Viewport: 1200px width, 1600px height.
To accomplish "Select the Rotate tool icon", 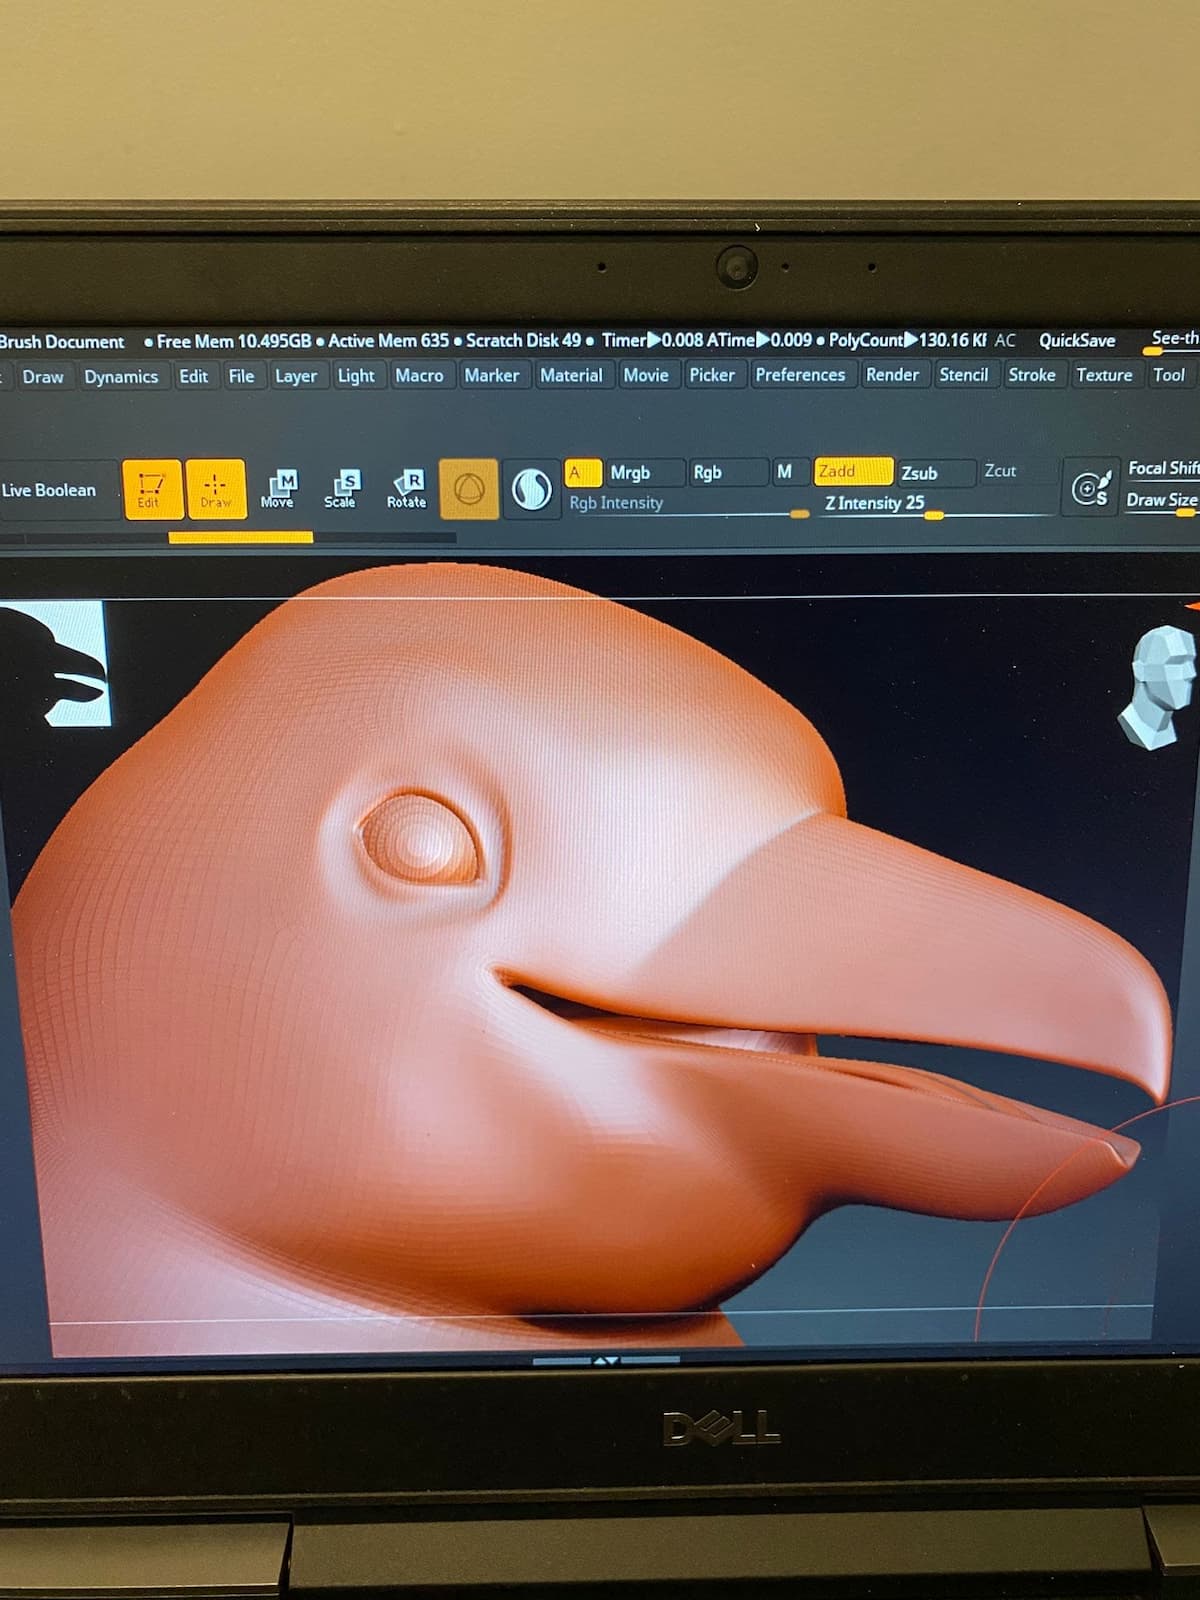I will 406,490.
